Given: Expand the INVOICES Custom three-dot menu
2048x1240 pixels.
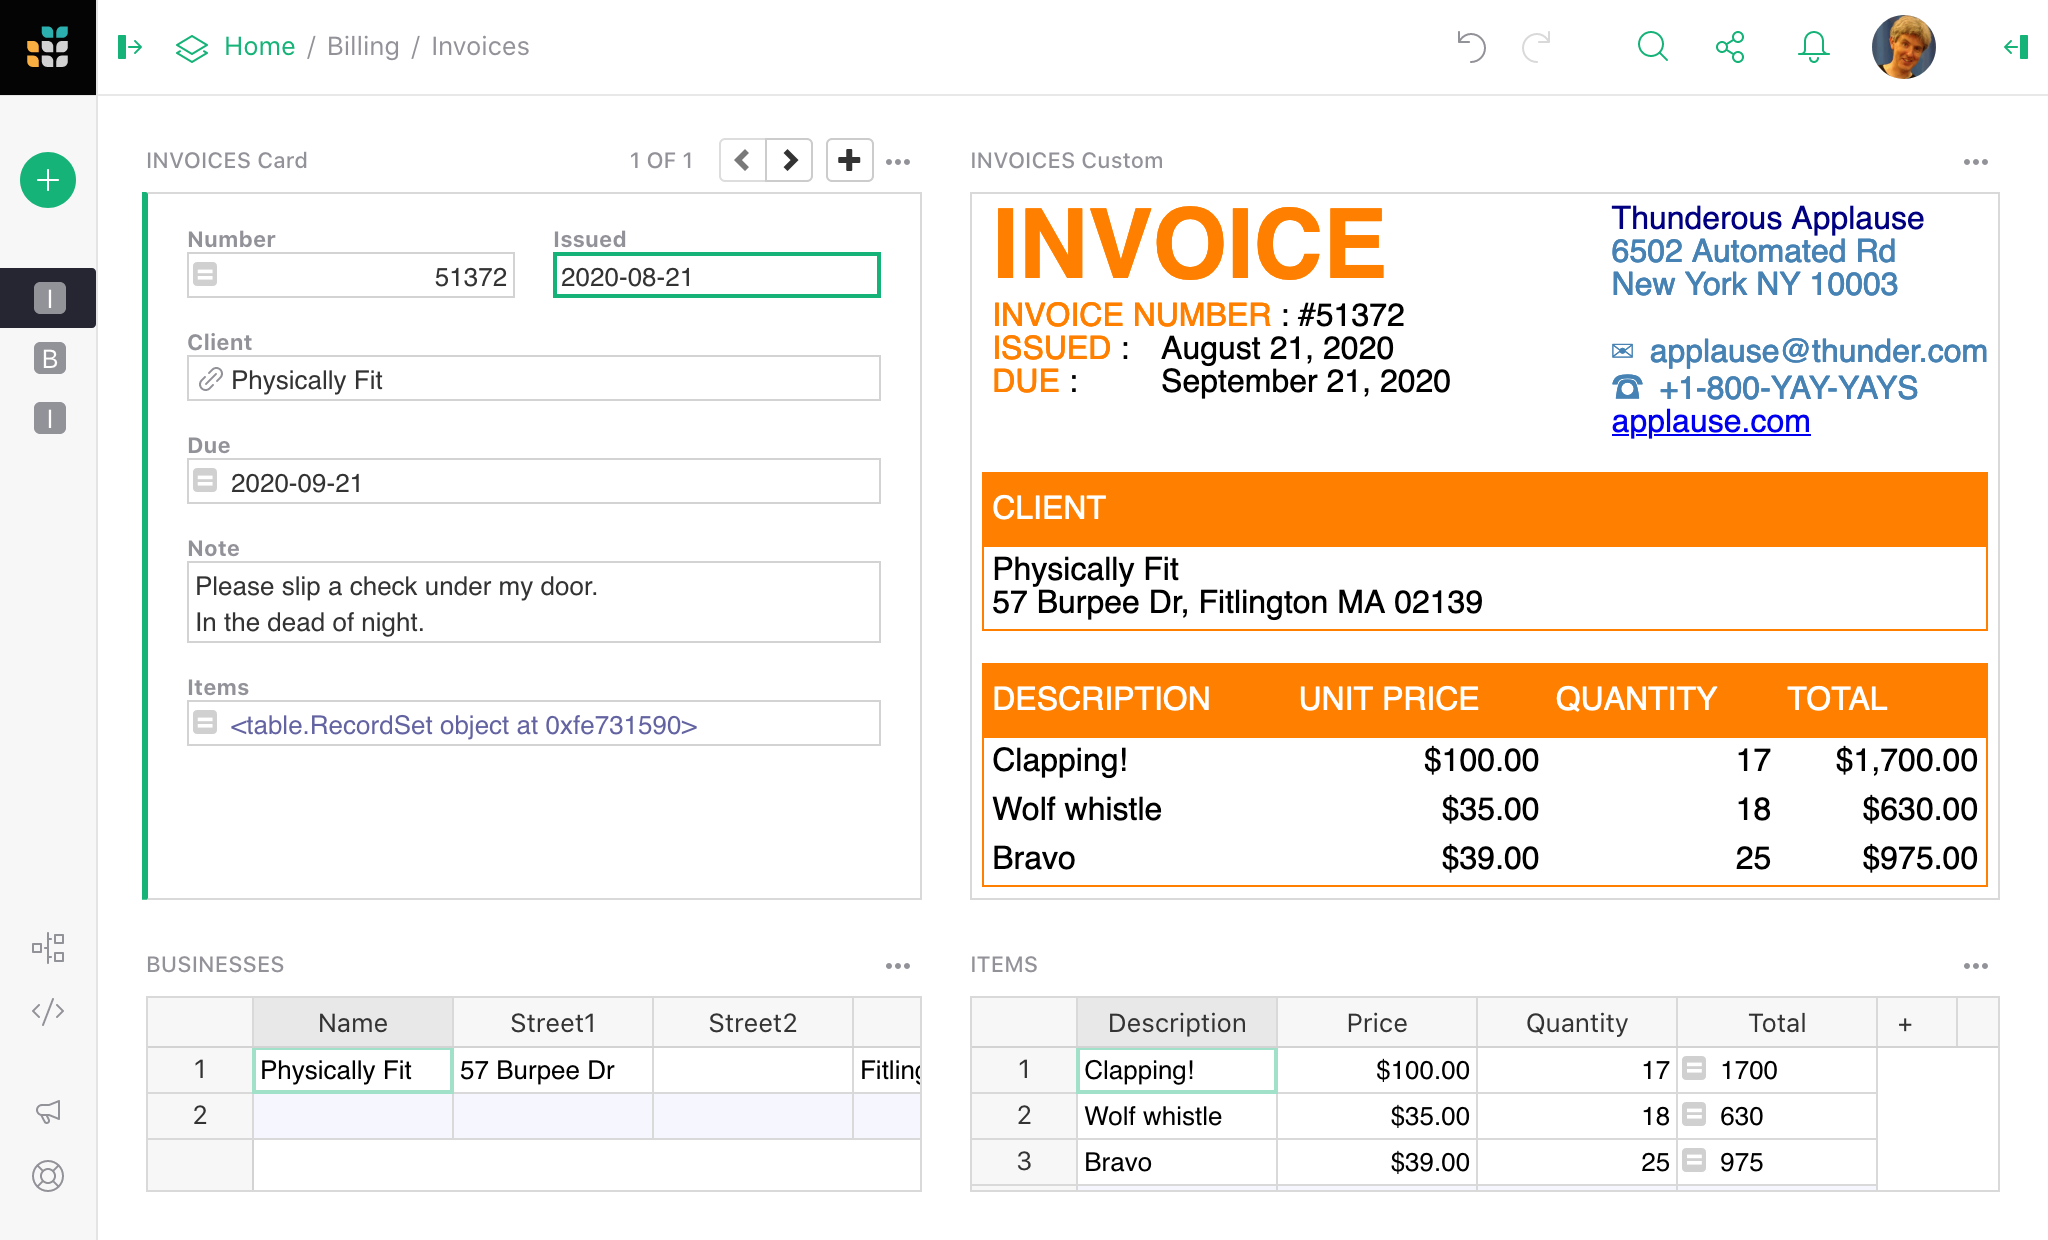Looking at the screenshot, I should point(1978,159).
